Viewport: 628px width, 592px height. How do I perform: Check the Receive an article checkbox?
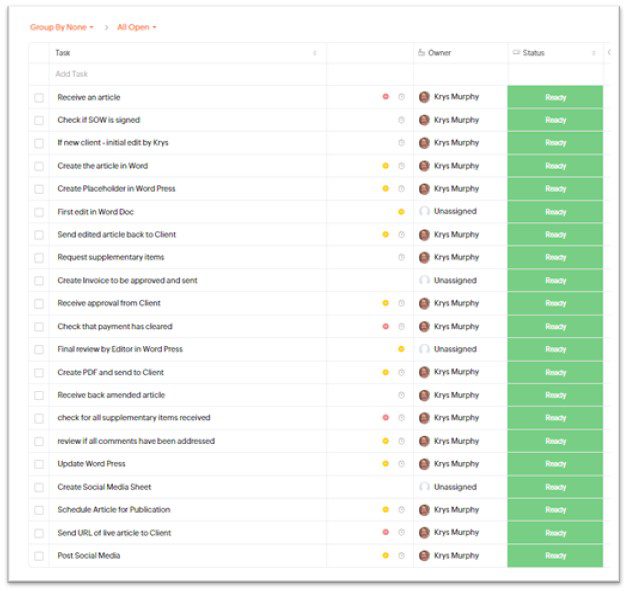tap(39, 98)
